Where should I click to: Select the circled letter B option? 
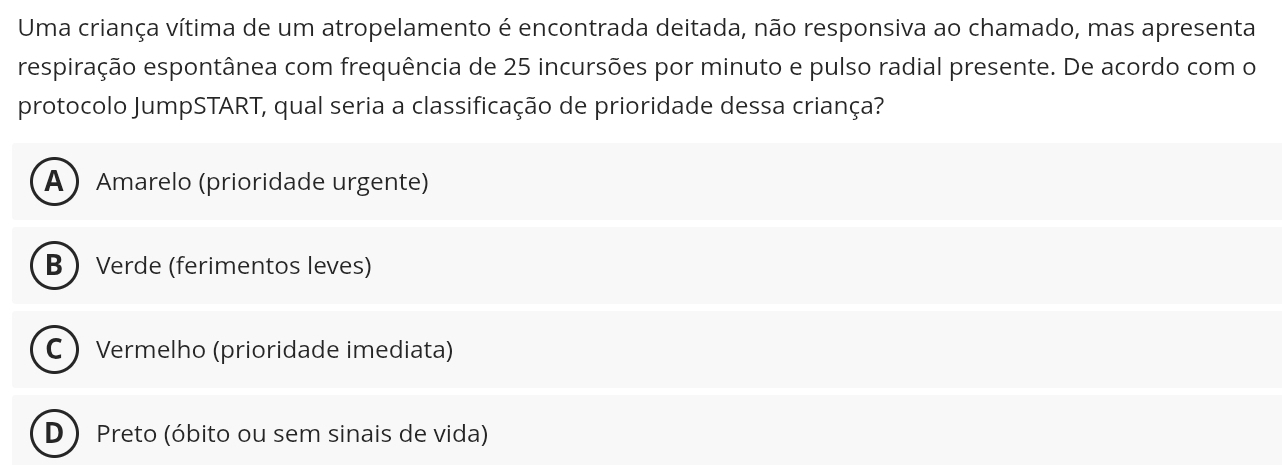coord(54,265)
